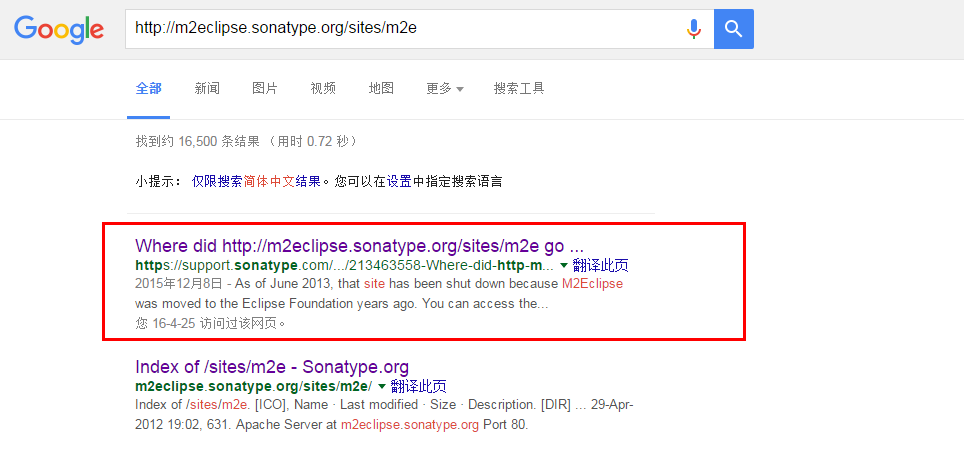The image size is (964, 460).
Task: Click 翻译此页 for the second result
Action: coord(419,386)
